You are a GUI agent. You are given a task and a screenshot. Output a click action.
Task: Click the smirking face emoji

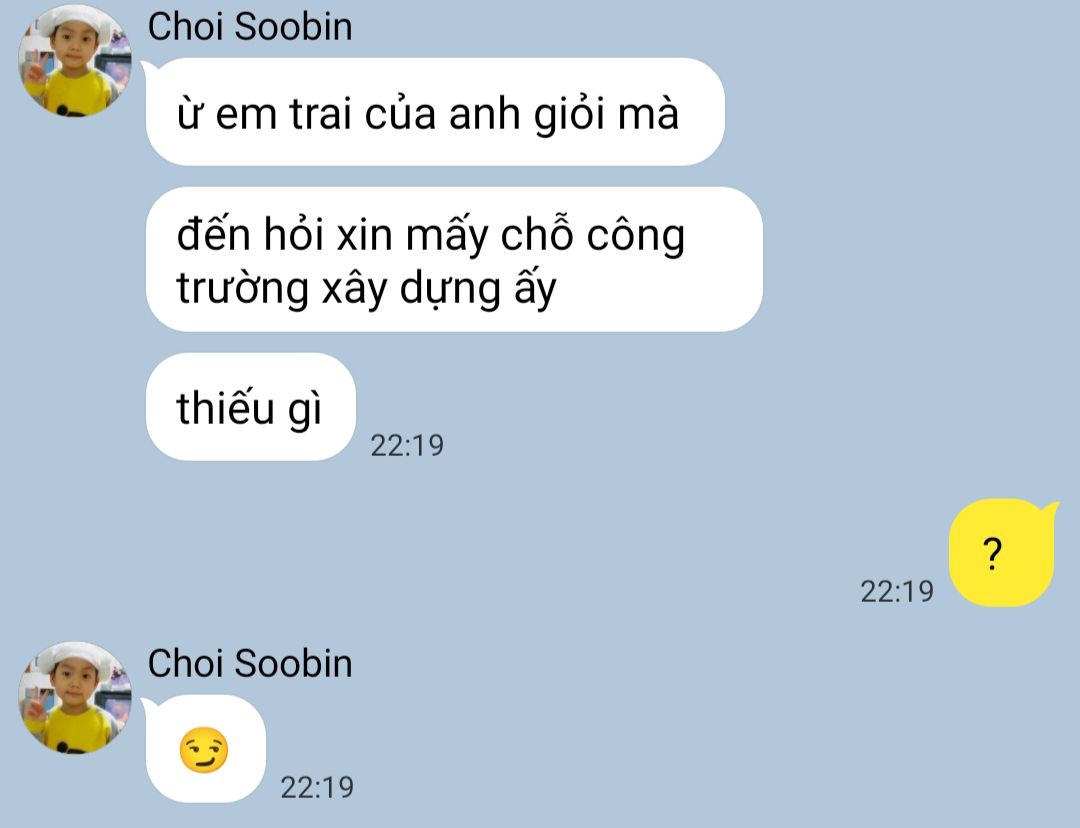coord(204,749)
